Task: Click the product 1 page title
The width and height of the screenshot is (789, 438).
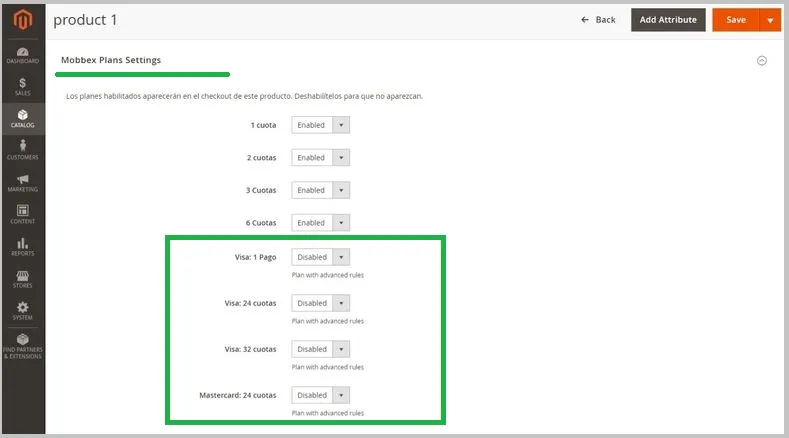Action: tap(85, 20)
